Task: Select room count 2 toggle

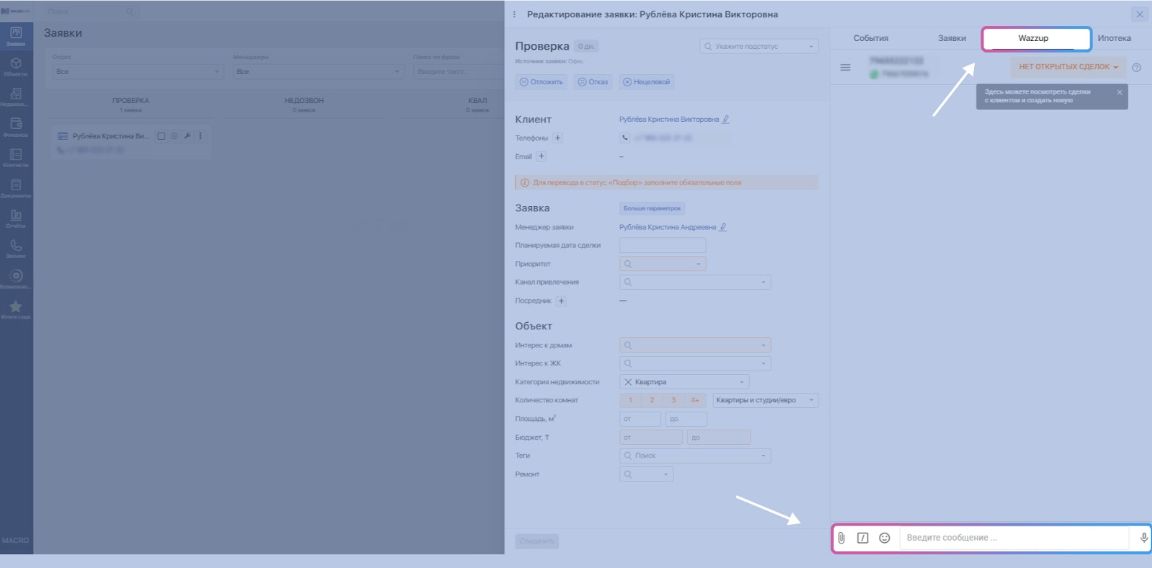Action: pyautogui.click(x=652, y=400)
